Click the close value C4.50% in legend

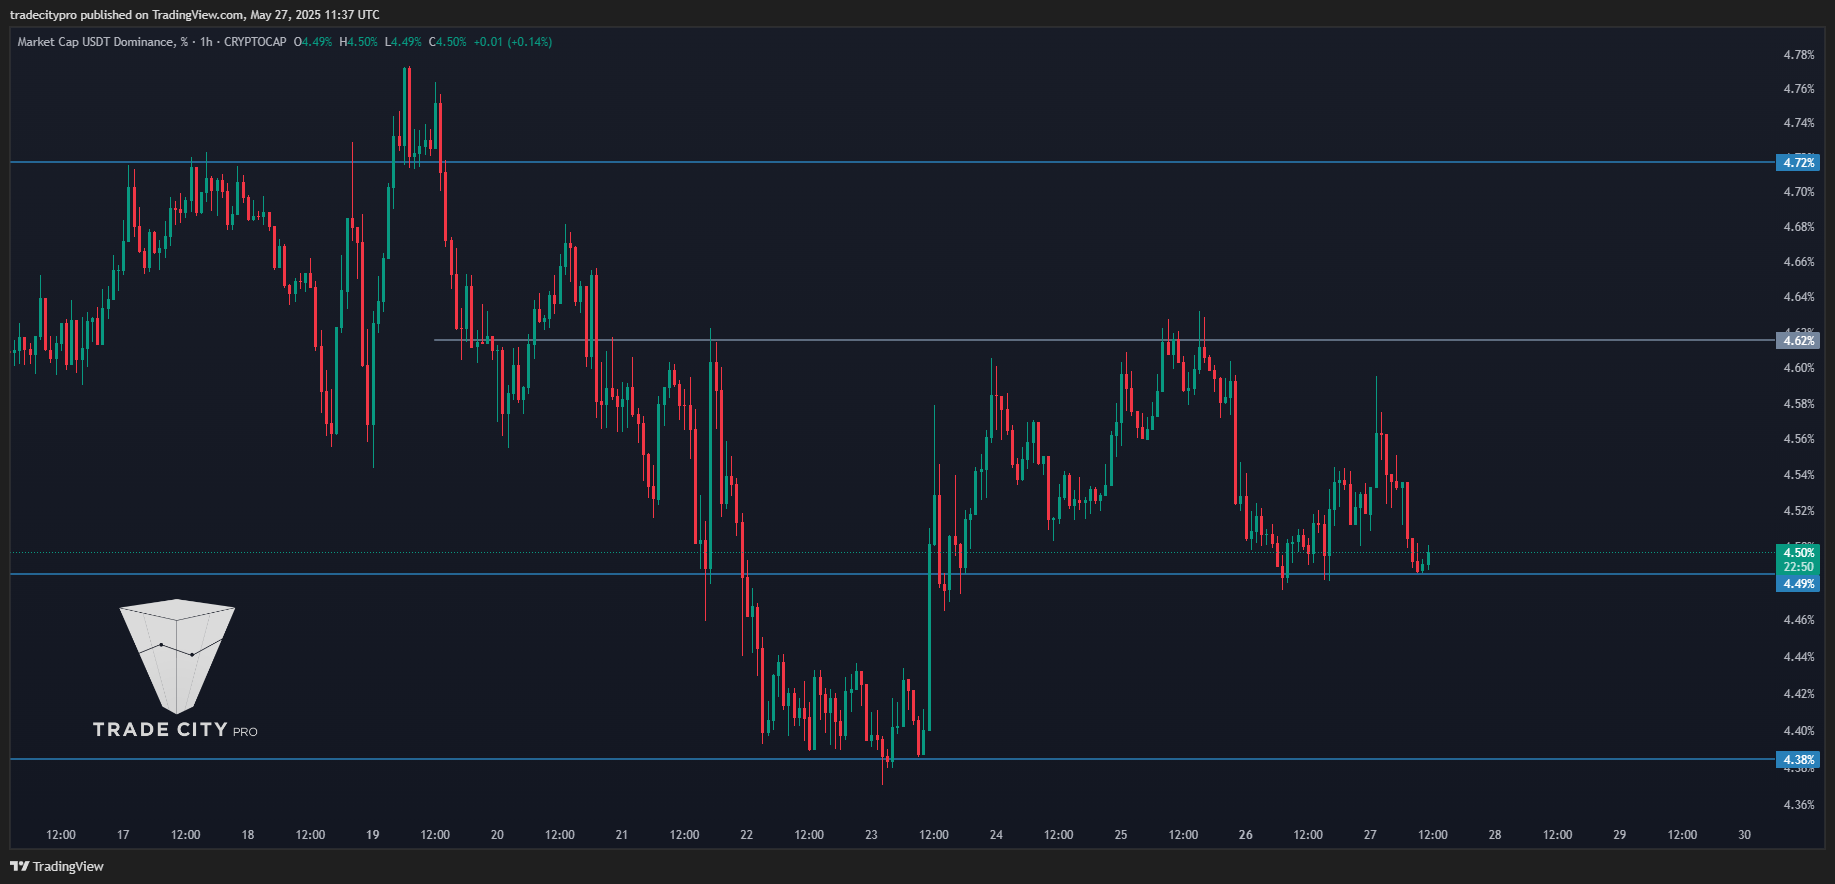pyautogui.click(x=448, y=42)
